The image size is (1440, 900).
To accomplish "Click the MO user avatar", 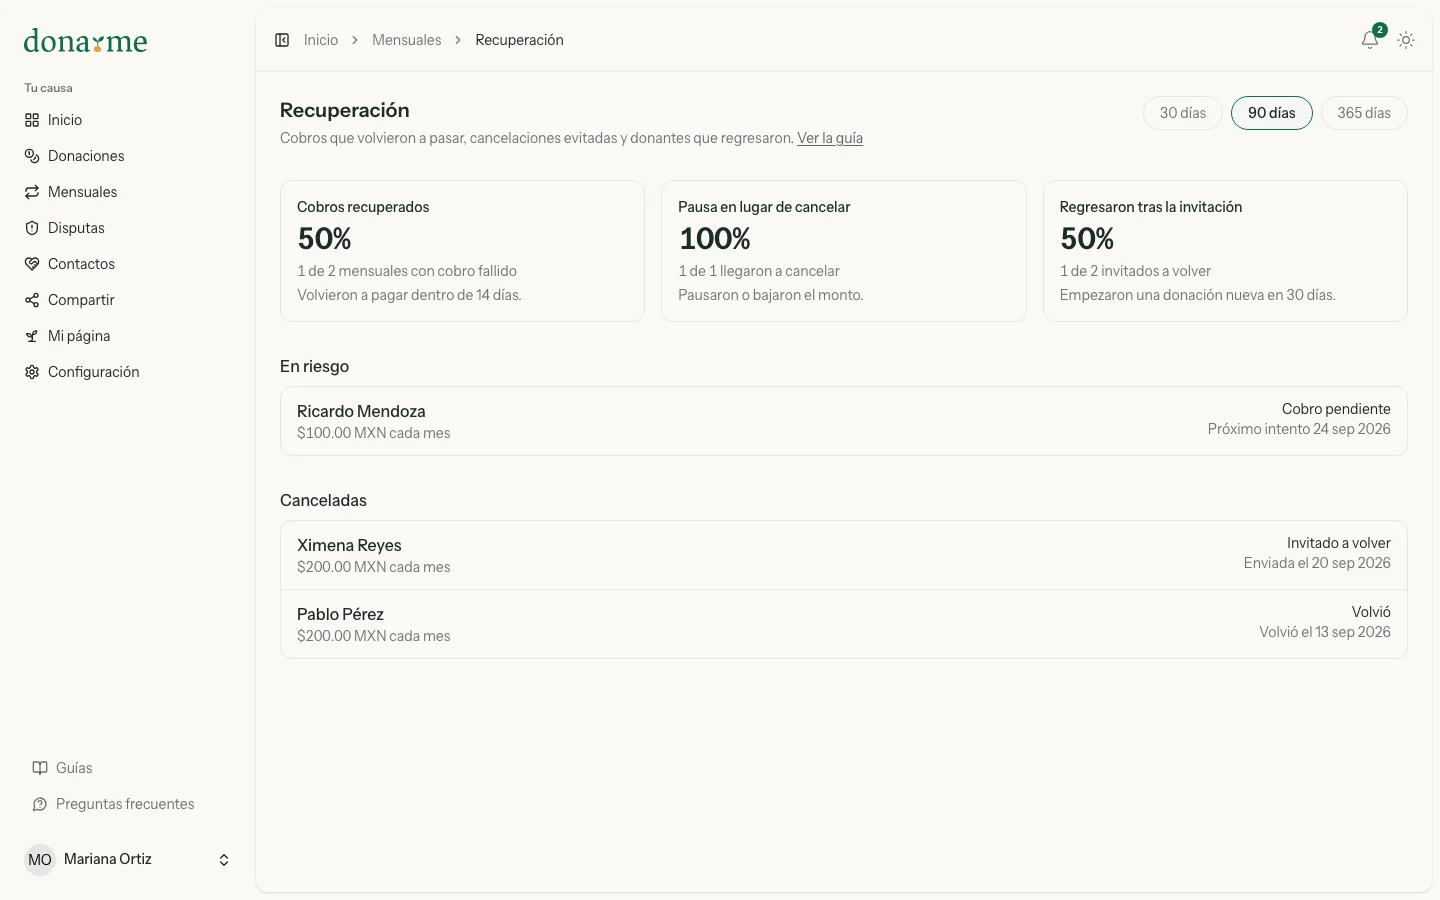I will click(40, 860).
